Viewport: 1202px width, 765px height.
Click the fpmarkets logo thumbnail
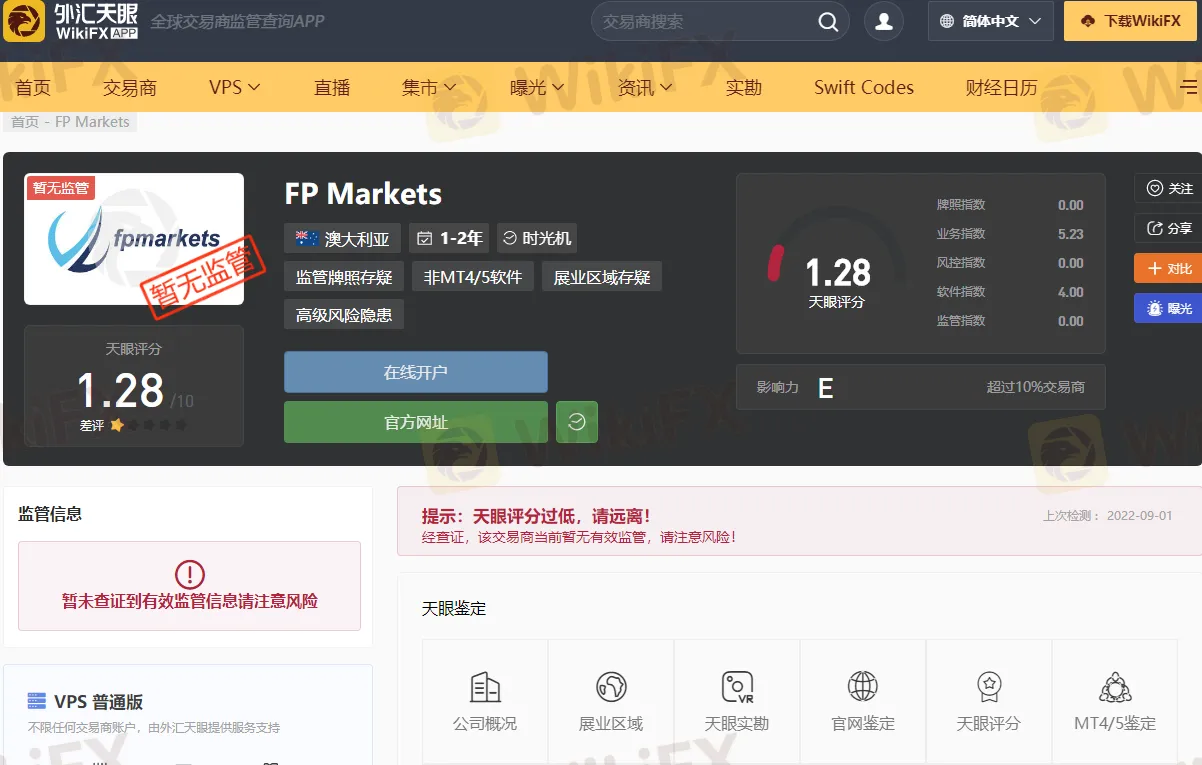click(x=134, y=239)
